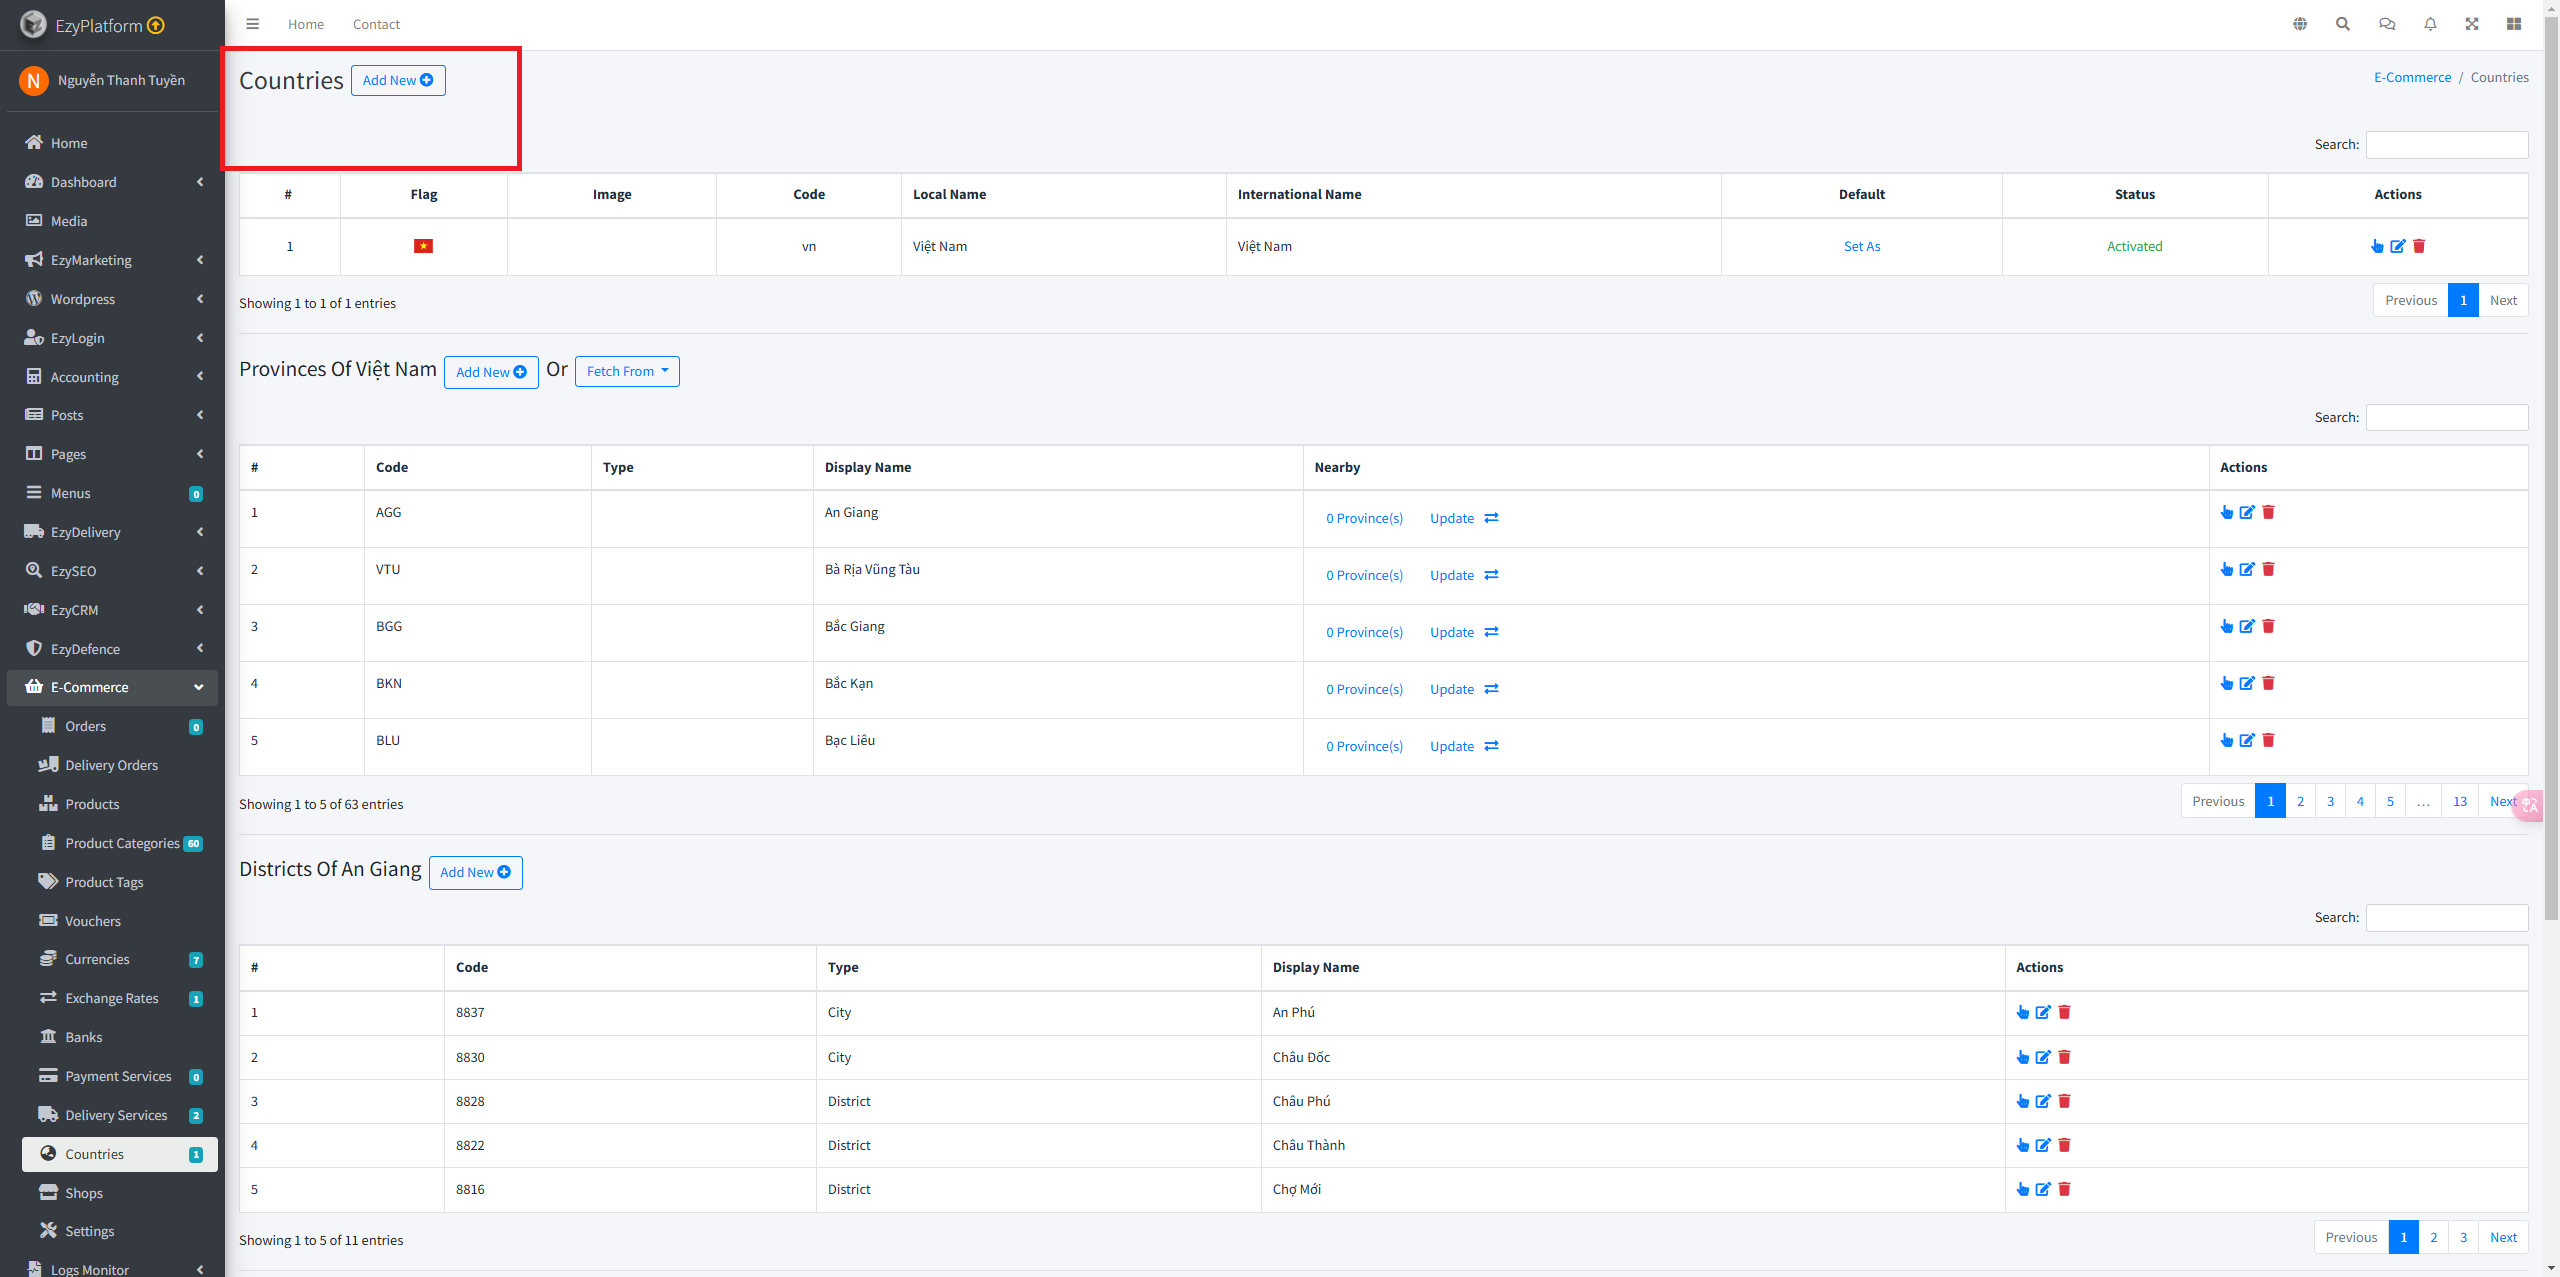The height and width of the screenshot is (1277, 2560).
Task: Sort provinces table by Display Name header
Action: pos(1058,467)
